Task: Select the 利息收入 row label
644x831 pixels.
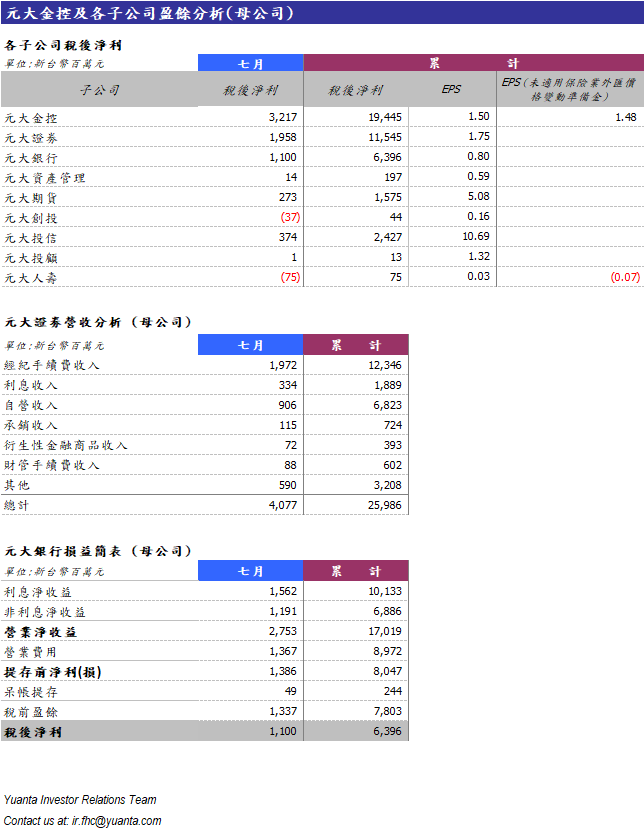Action: [x=31, y=385]
